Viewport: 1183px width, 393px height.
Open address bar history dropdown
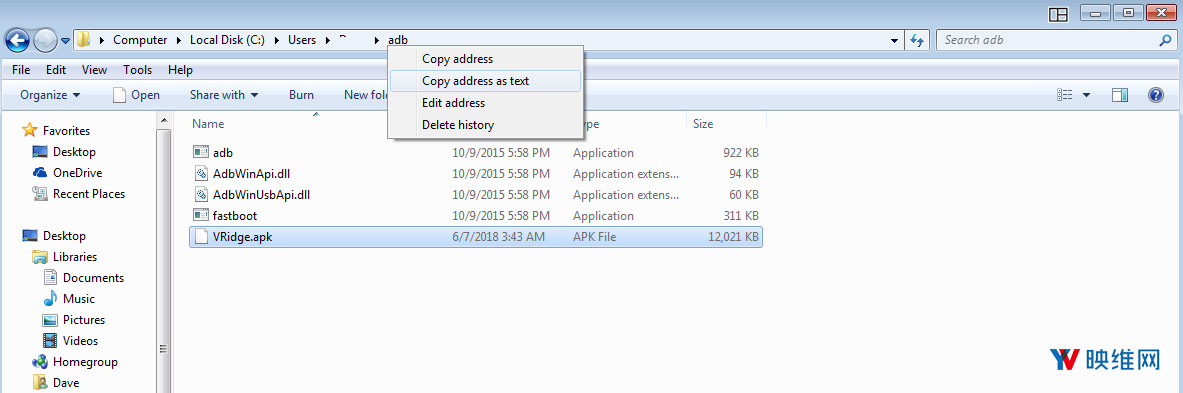[894, 40]
